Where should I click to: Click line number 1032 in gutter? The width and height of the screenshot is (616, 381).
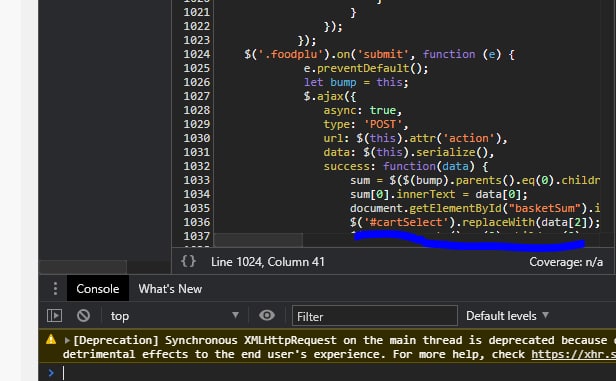point(196,166)
